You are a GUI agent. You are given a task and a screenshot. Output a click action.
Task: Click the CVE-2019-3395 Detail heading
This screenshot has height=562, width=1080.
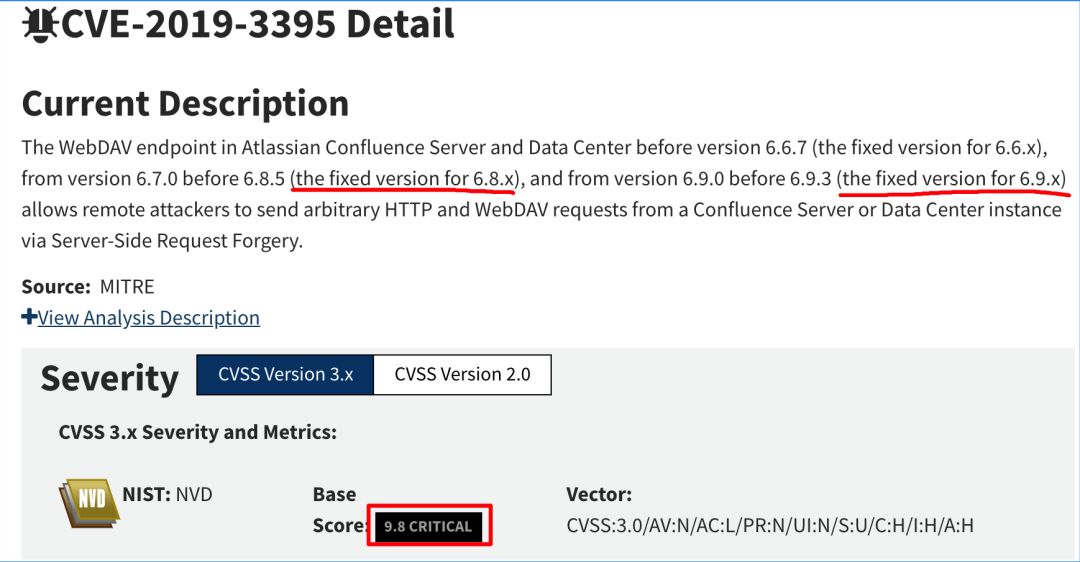point(258,24)
